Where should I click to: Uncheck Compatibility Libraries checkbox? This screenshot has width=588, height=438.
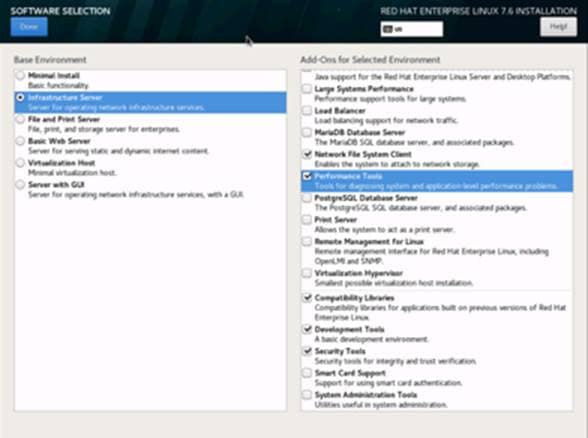point(307,298)
